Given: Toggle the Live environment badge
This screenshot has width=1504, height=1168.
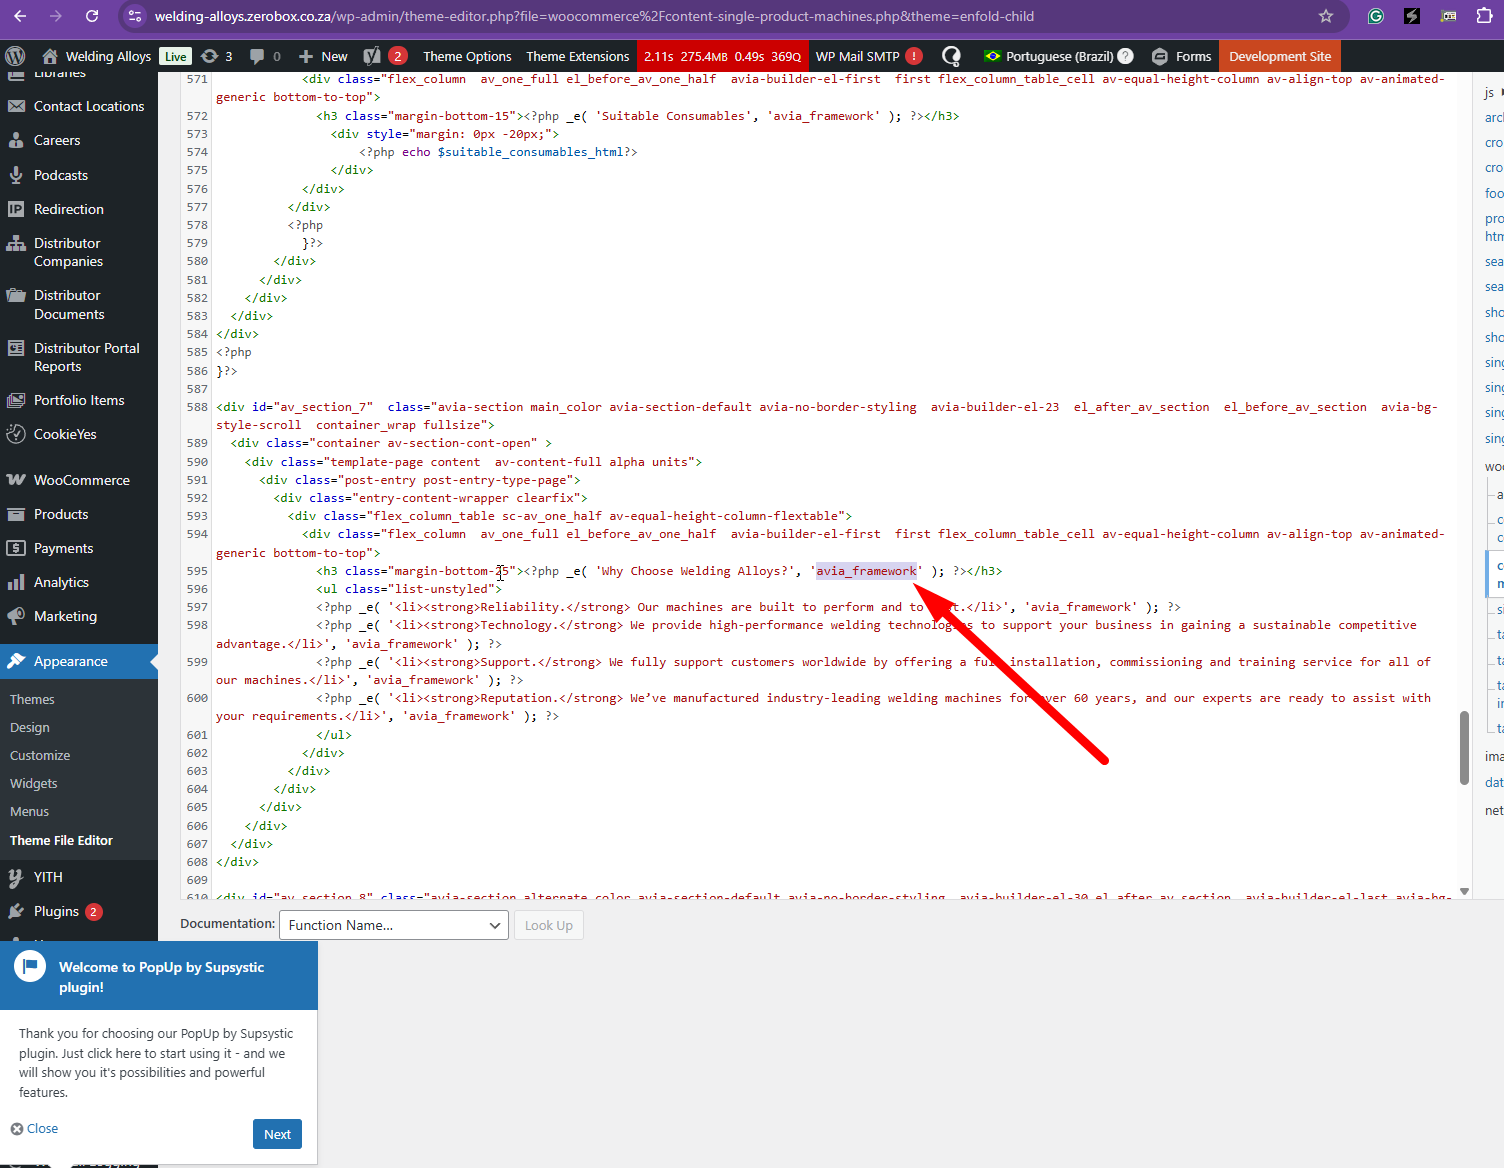Looking at the screenshot, I should point(175,56).
